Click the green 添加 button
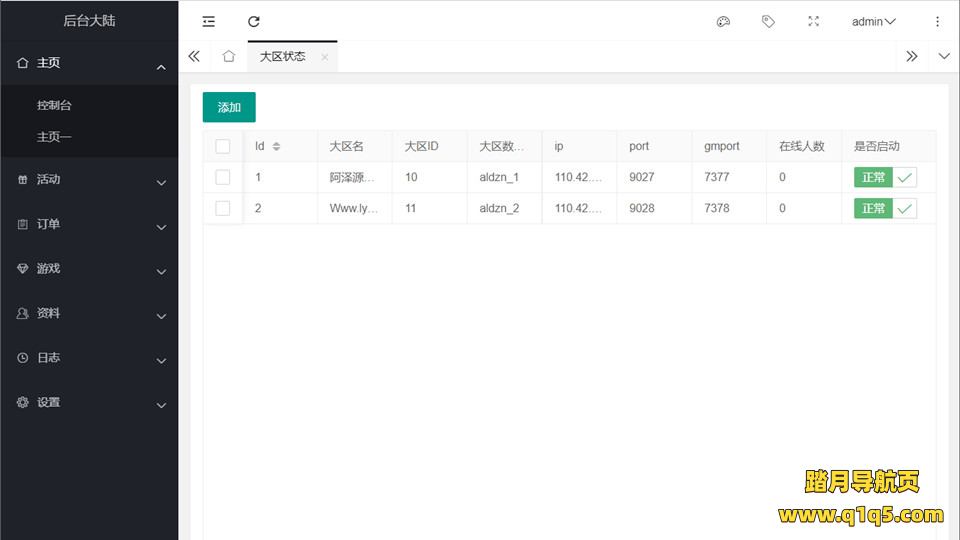Viewport: 960px width, 540px height. 229,107
